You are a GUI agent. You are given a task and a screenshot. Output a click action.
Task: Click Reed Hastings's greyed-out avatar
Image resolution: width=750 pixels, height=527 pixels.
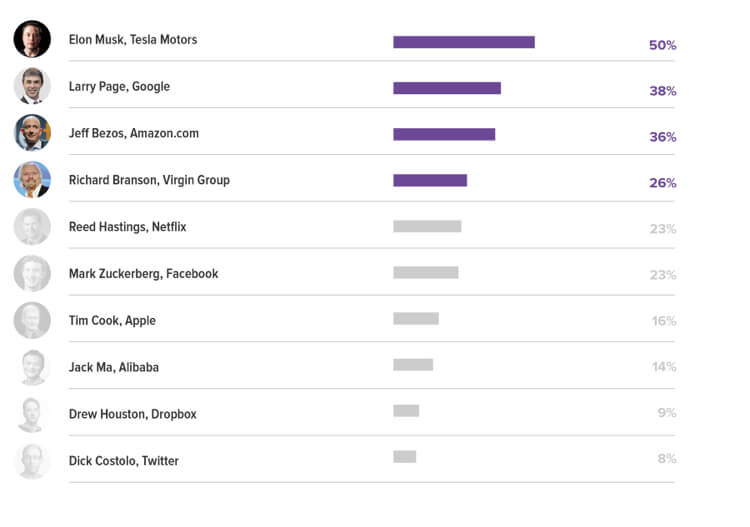point(32,227)
